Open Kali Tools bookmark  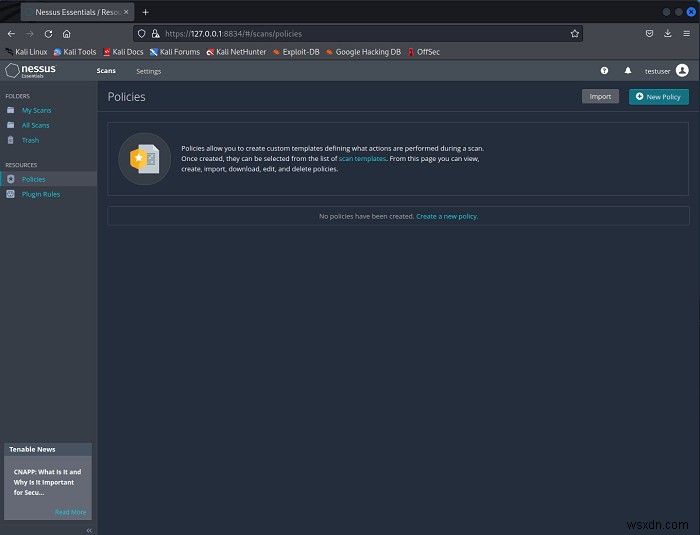pyautogui.click(x=75, y=52)
